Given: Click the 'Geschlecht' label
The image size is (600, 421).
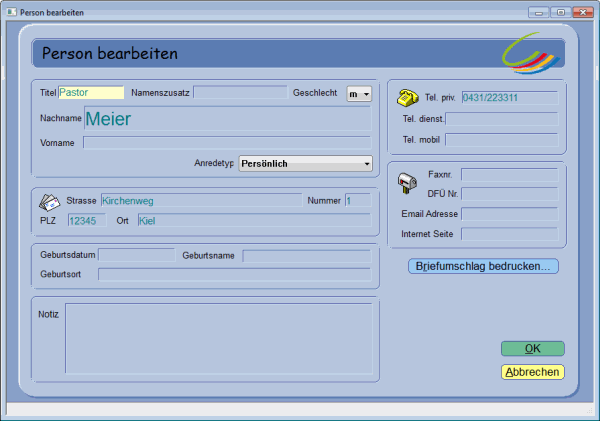Looking at the screenshot, I should (x=315, y=93).
